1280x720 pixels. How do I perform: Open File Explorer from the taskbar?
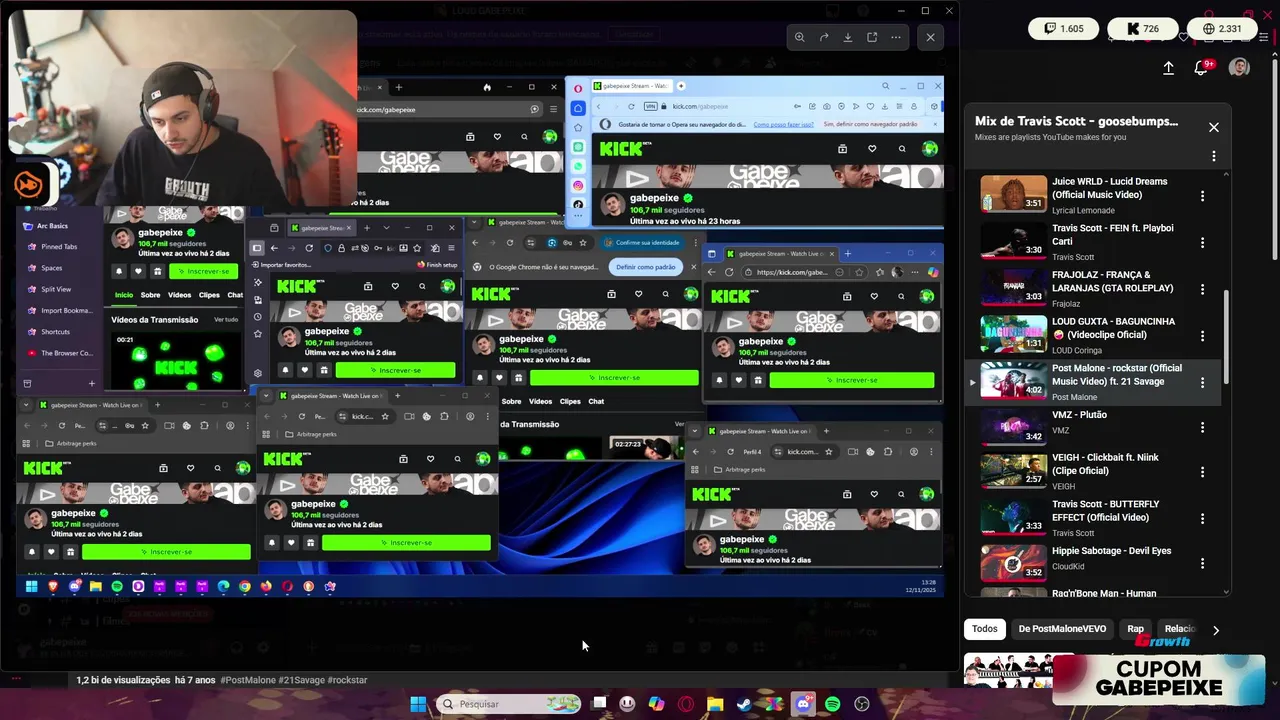tap(715, 704)
